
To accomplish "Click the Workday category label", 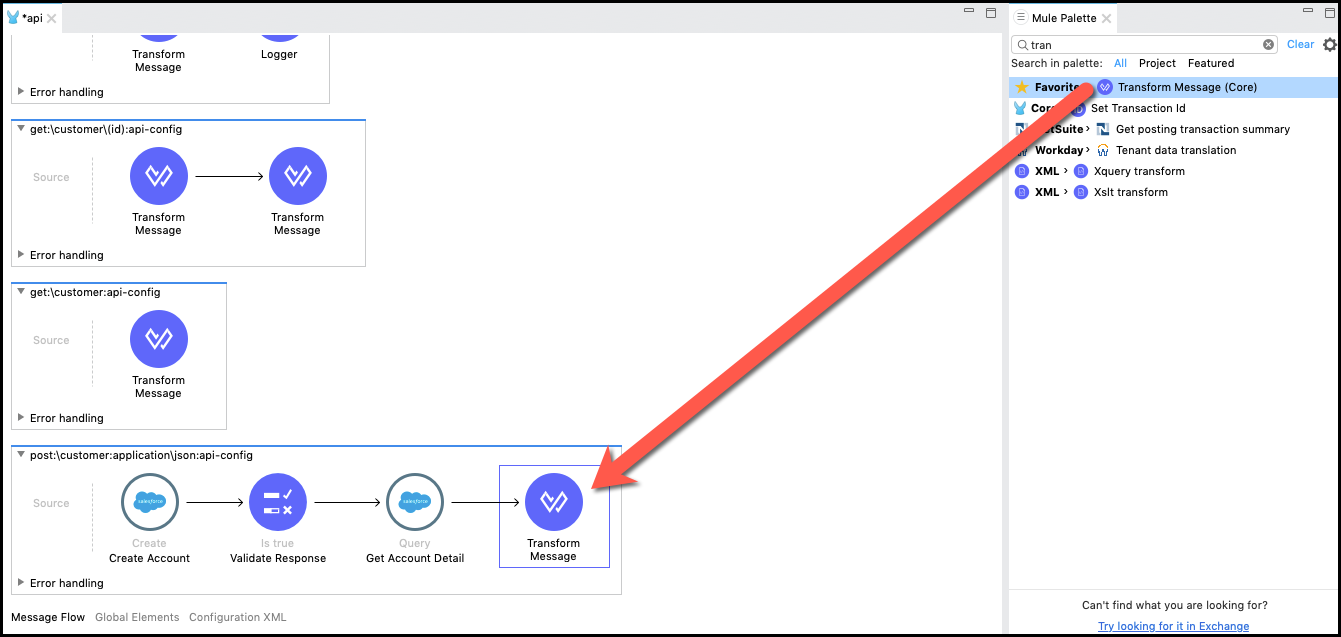I will click(1059, 150).
